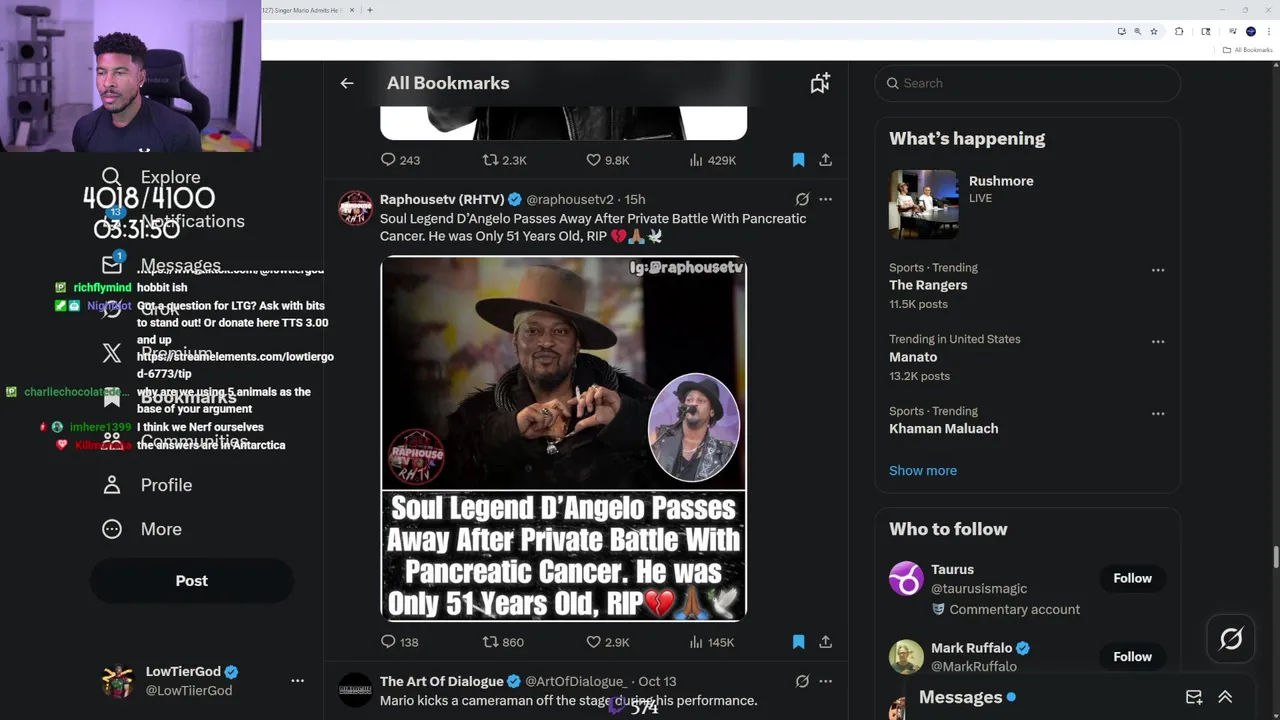Open the Rushmore live thumbnail
1280x720 pixels.
[924, 204]
